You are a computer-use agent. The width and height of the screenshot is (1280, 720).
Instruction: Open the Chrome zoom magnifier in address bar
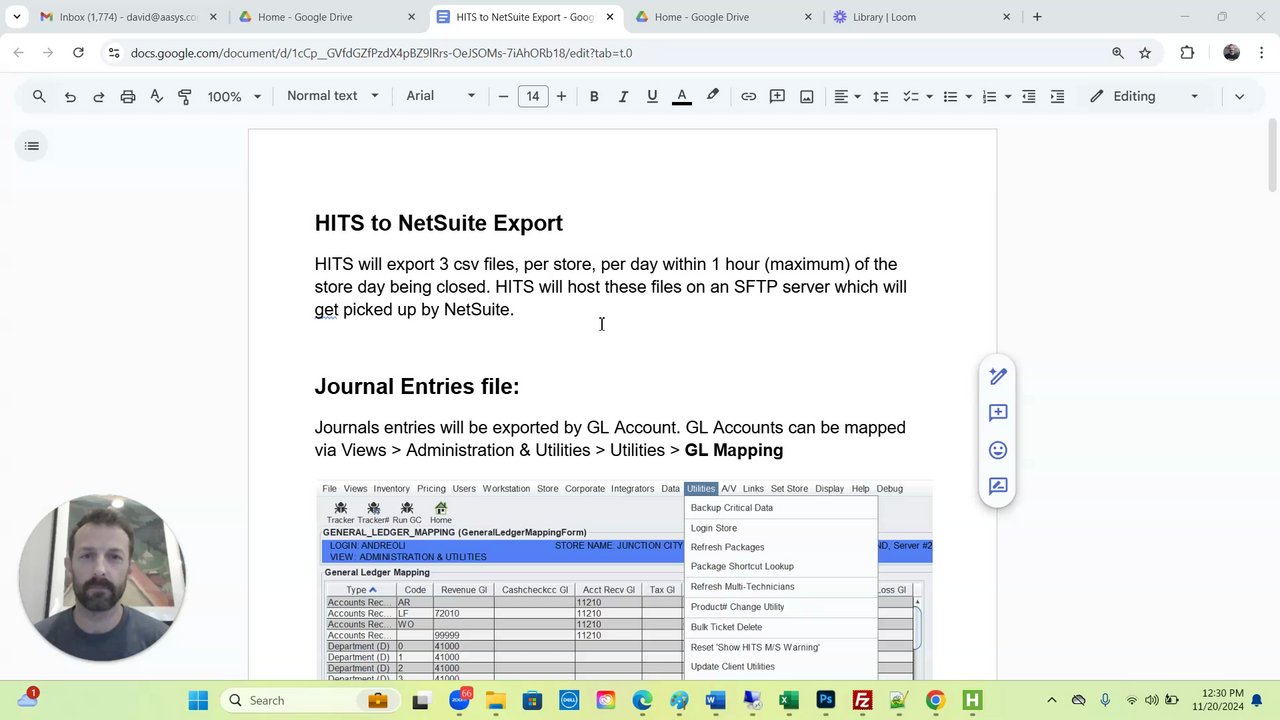pos(1118,53)
